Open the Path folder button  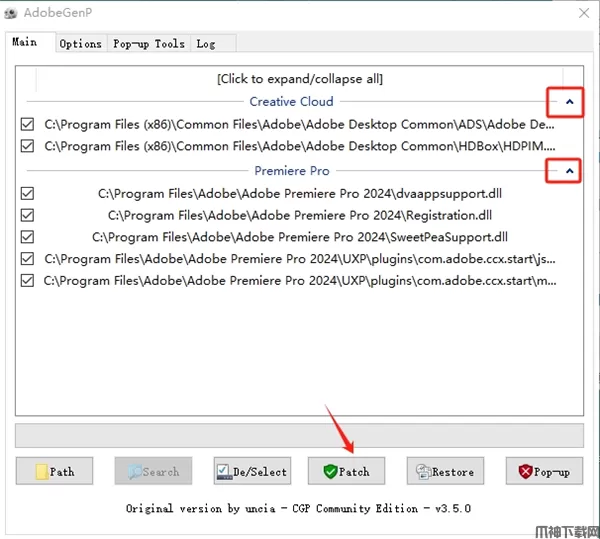(54, 471)
